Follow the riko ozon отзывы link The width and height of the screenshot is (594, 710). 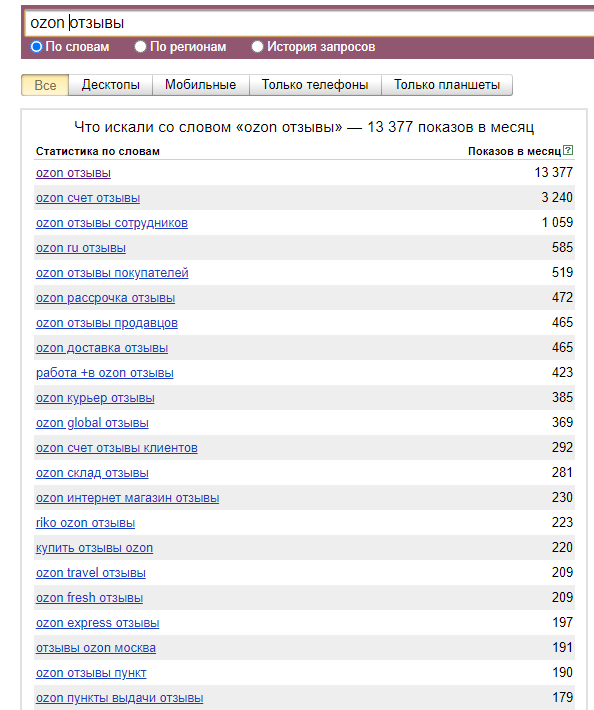(86, 523)
